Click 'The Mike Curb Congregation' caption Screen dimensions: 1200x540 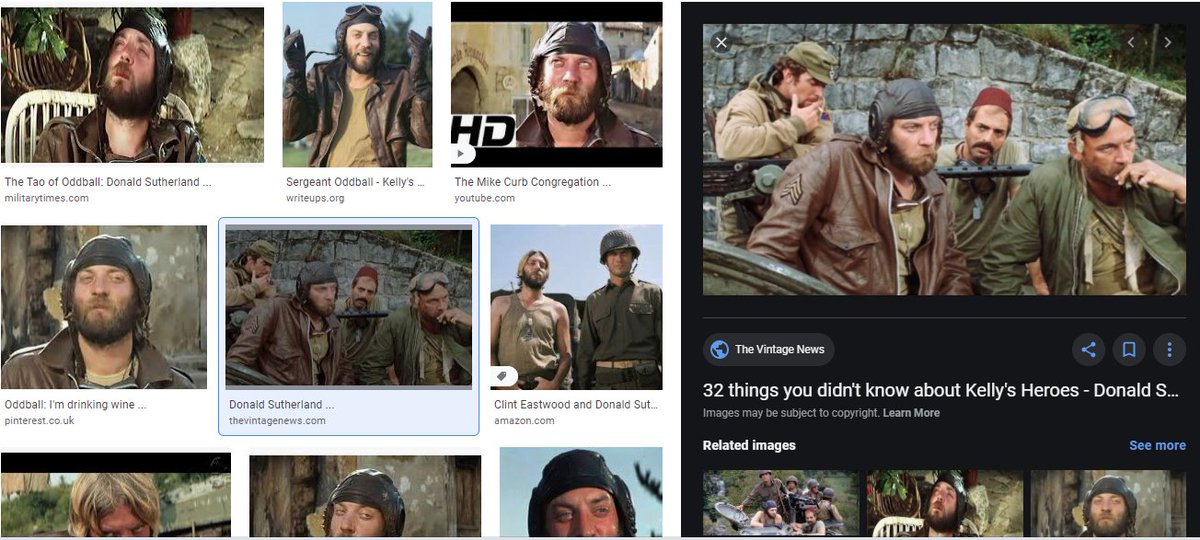tap(532, 182)
